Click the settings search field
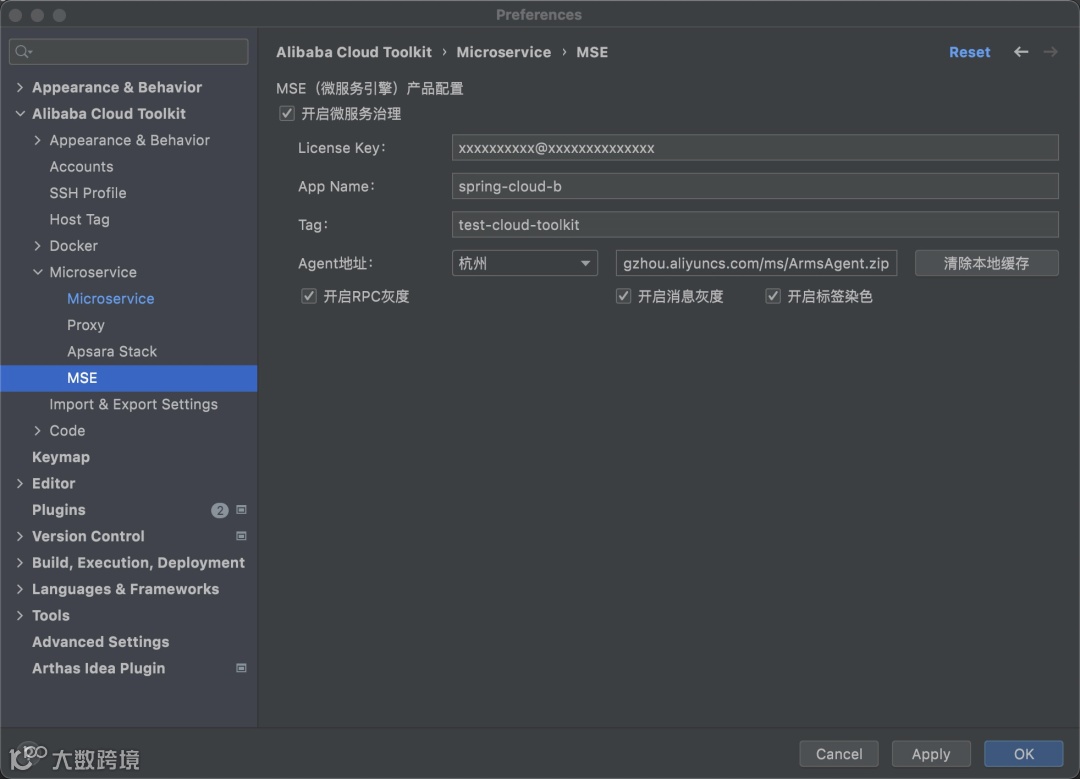 click(129, 52)
